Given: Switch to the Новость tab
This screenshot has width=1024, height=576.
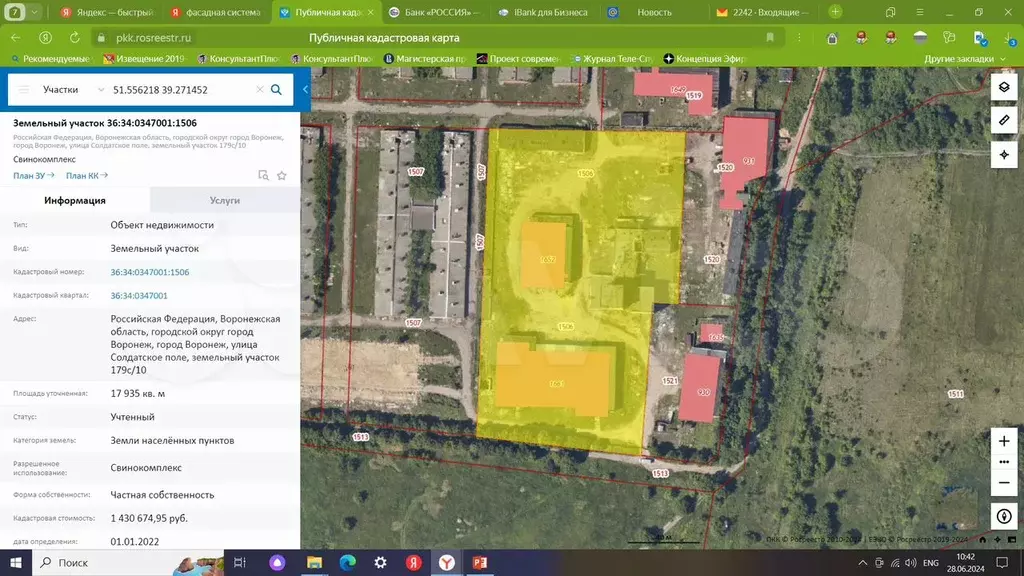Looking at the screenshot, I should point(653,12).
